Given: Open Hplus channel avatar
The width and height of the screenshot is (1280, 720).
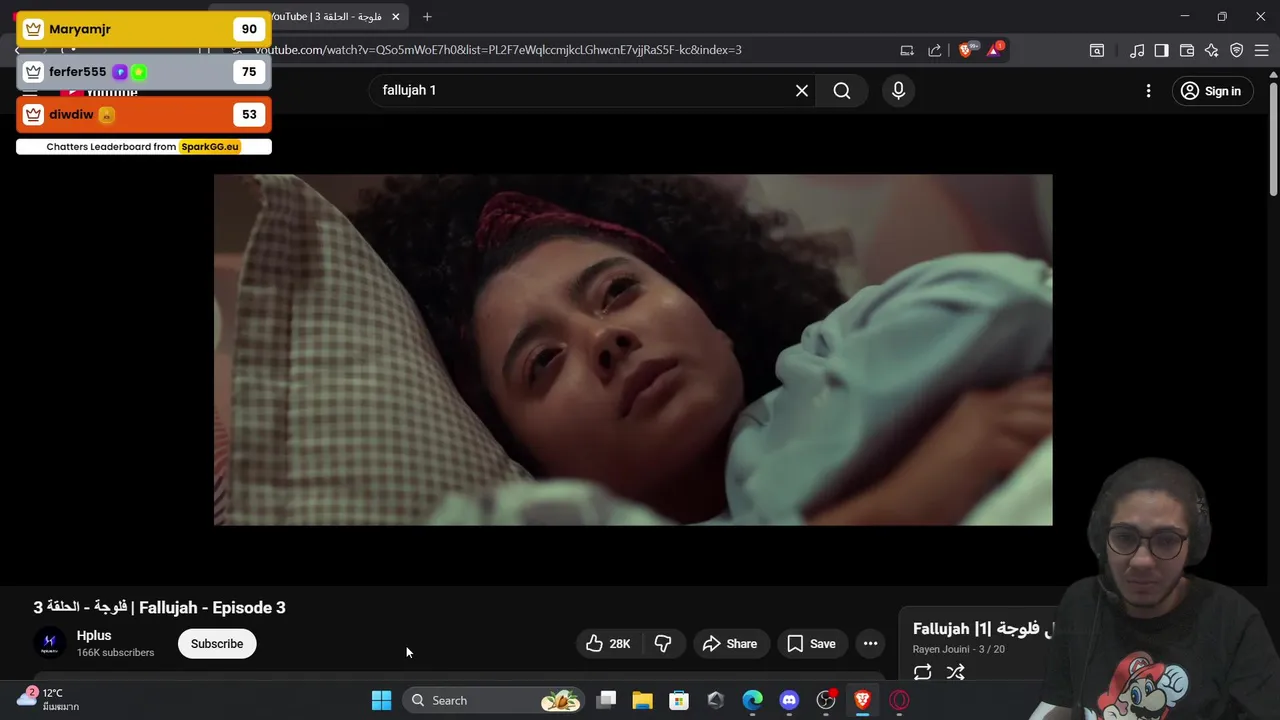Looking at the screenshot, I should click(x=50, y=644).
